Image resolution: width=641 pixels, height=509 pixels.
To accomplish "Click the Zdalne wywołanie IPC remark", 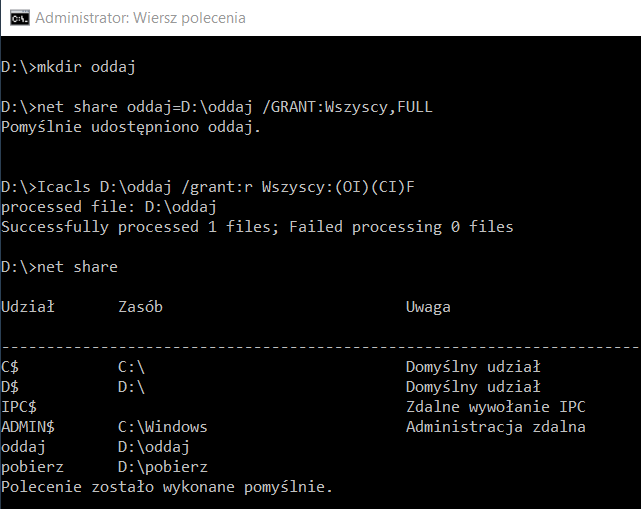I will [495, 407].
